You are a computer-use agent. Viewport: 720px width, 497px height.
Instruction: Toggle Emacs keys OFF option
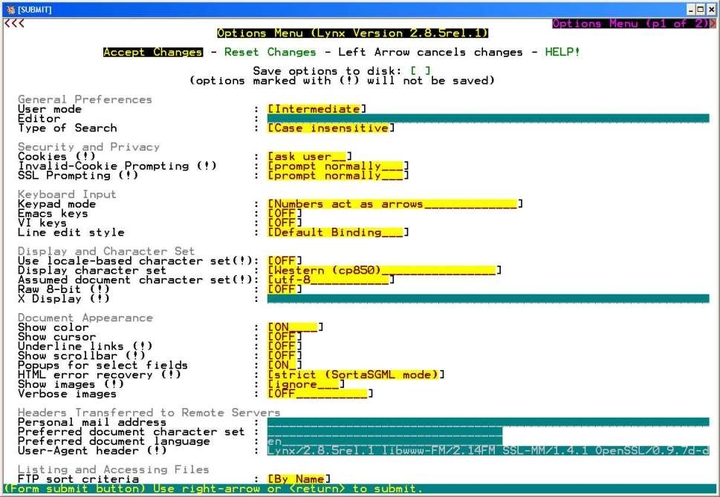click(285, 214)
